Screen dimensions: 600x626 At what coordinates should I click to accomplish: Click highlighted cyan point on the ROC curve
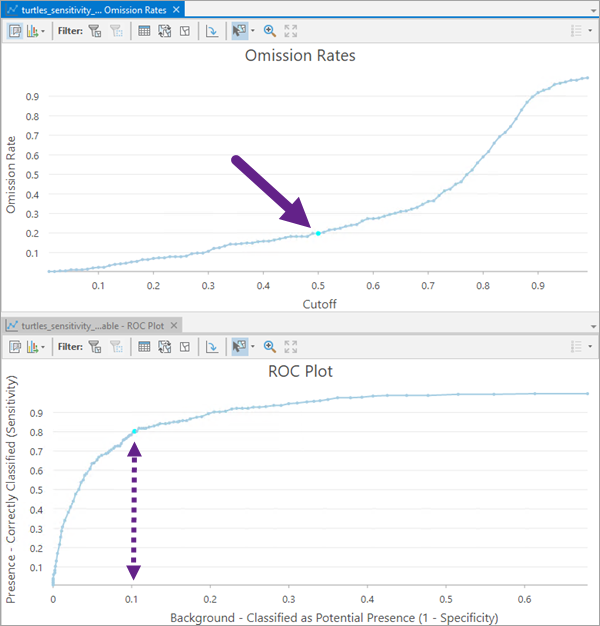pyautogui.click(x=134, y=432)
